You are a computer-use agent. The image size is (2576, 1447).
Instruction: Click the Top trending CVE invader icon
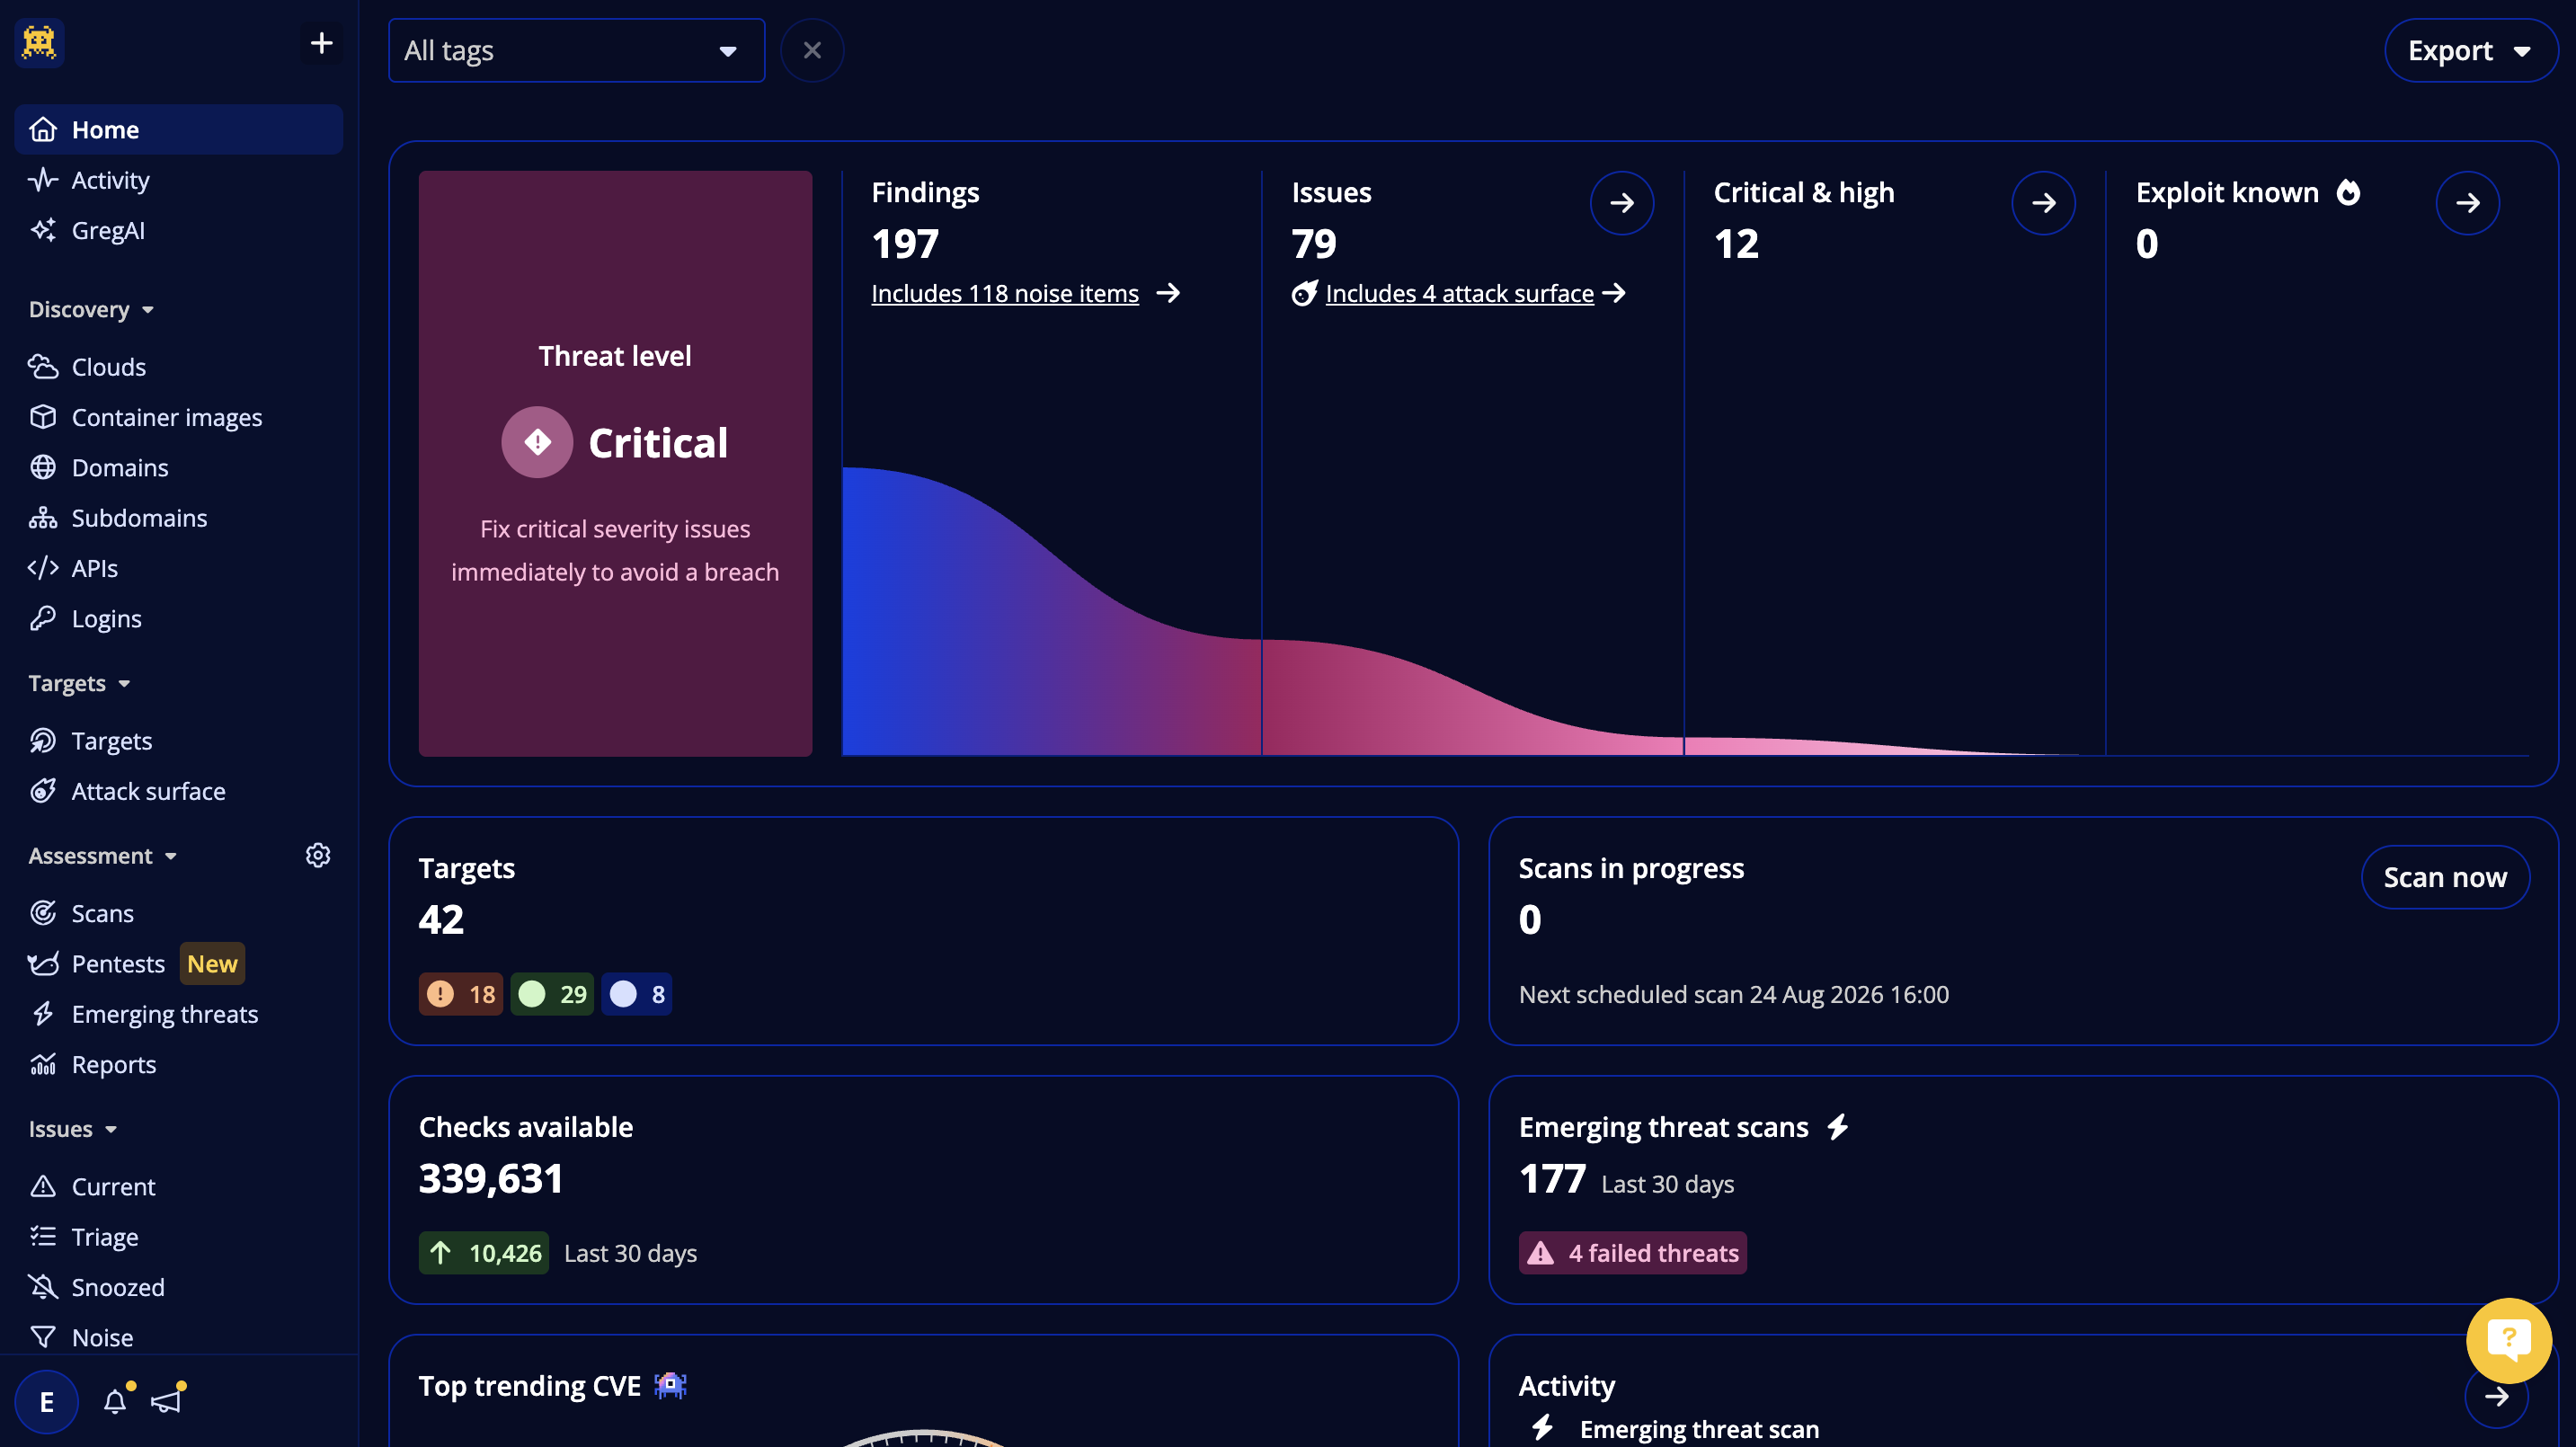[670, 1385]
